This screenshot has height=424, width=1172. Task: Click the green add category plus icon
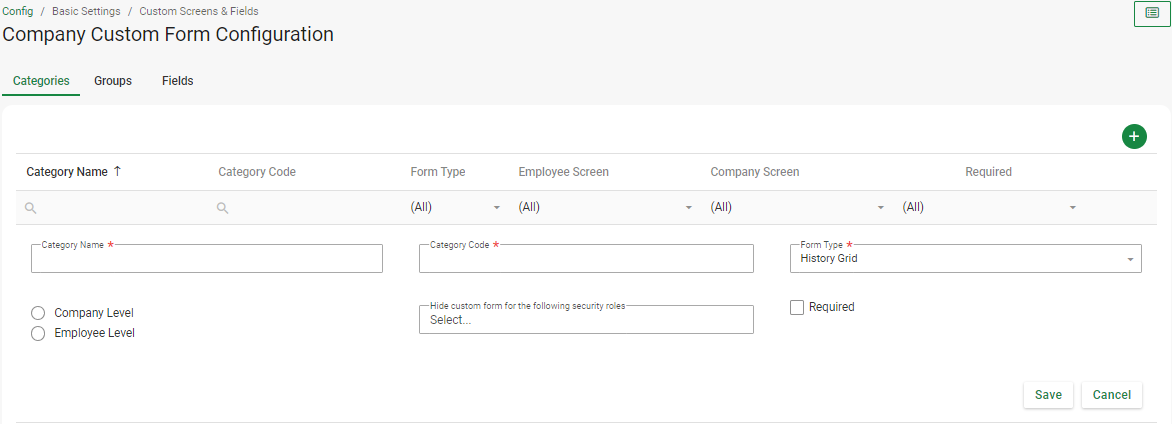tap(1134, 136)
